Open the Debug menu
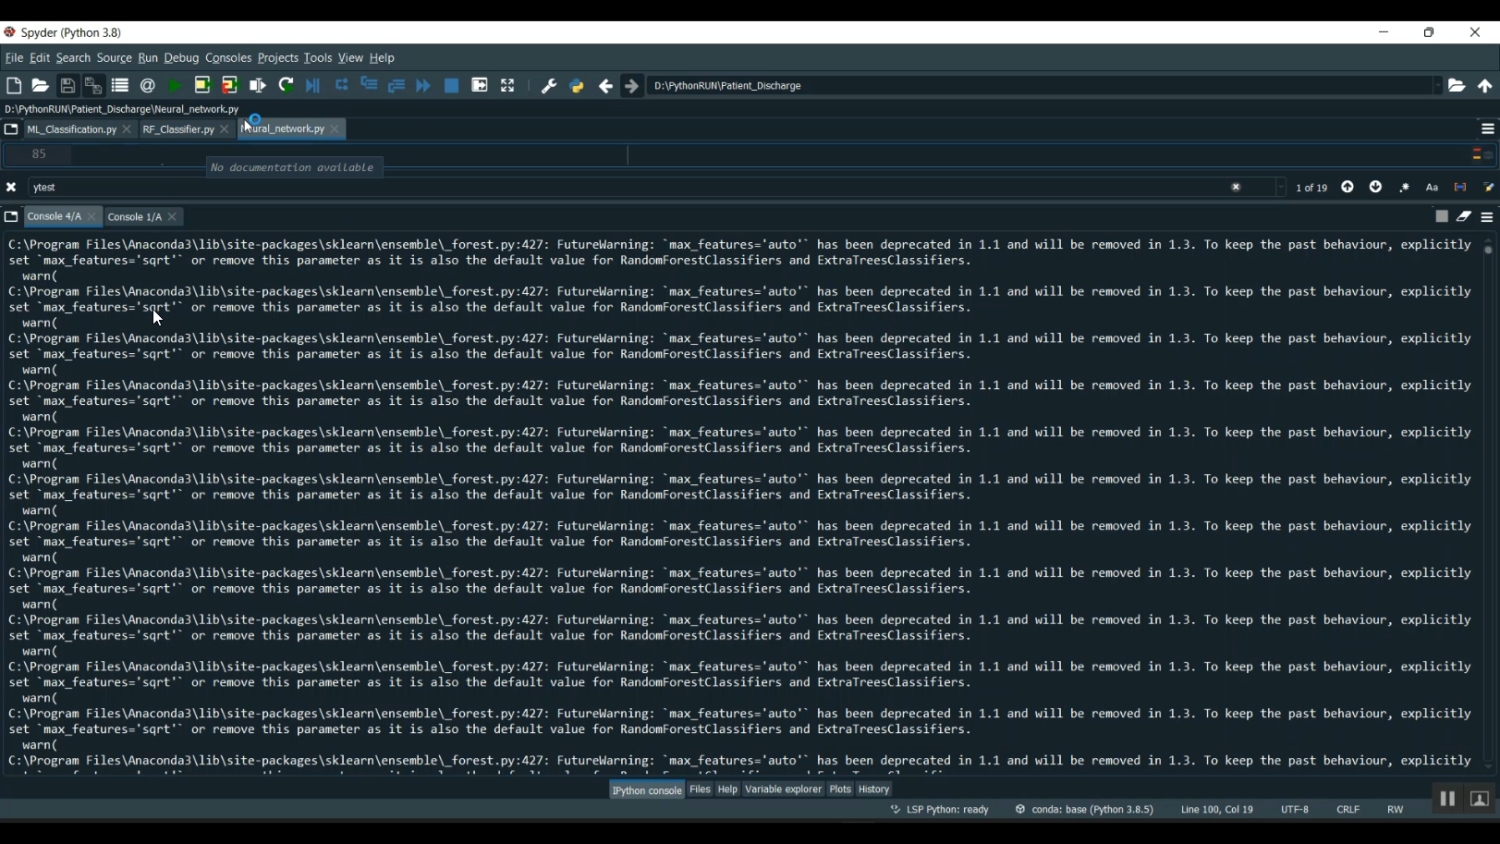 181,58
